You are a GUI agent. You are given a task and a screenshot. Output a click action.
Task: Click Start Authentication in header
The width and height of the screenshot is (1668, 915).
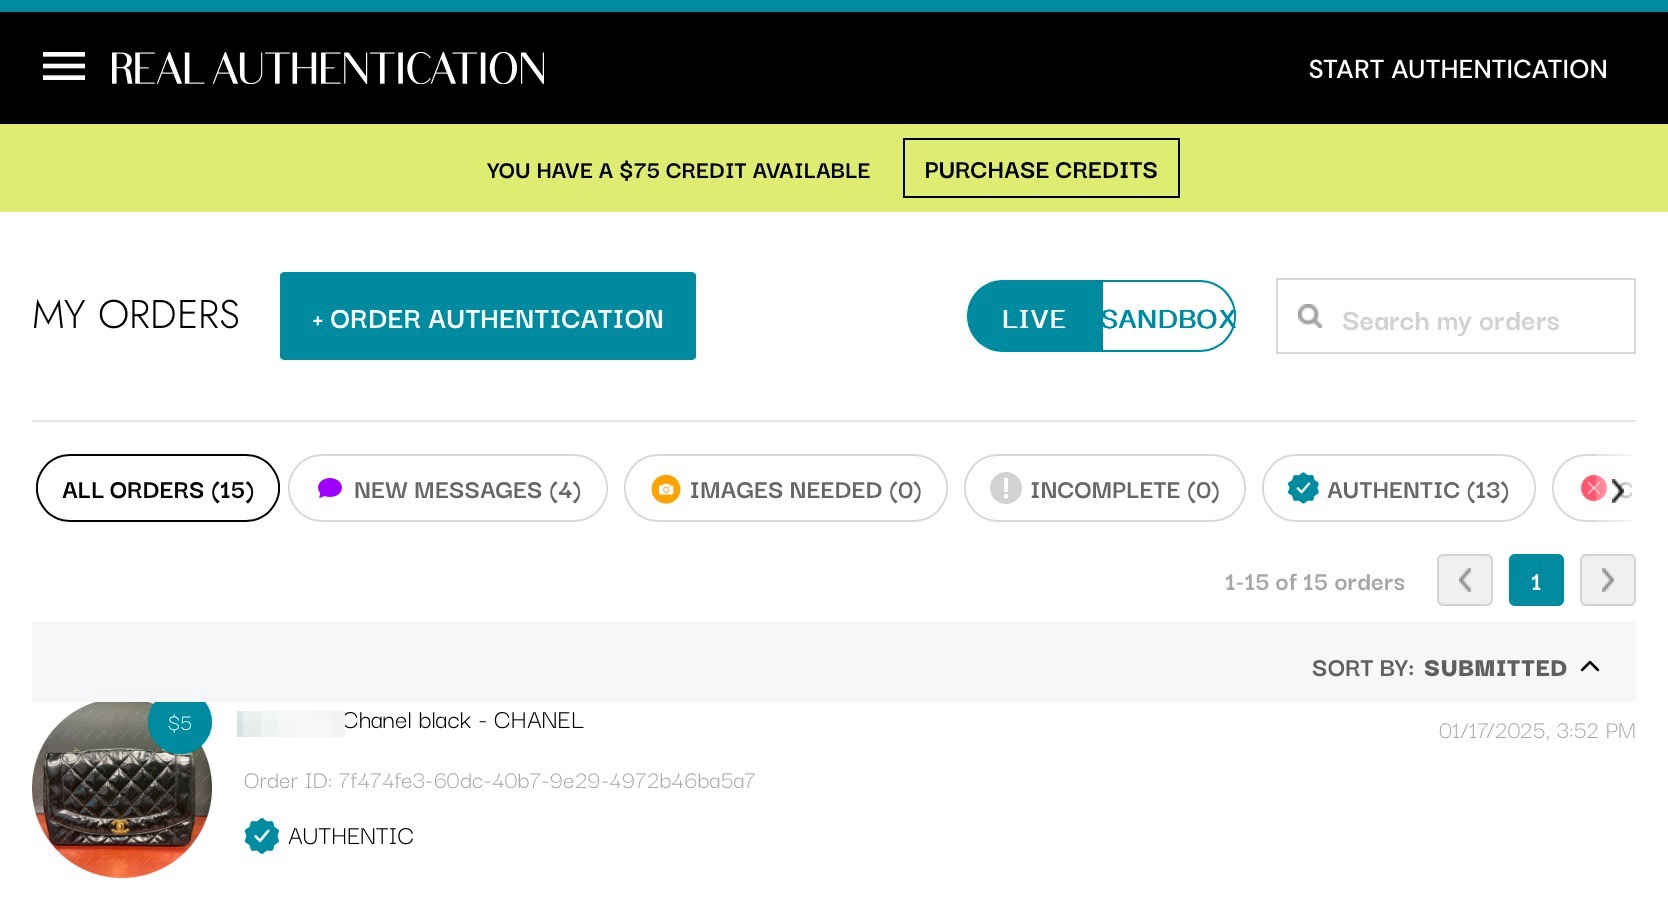click(1457, 69)
